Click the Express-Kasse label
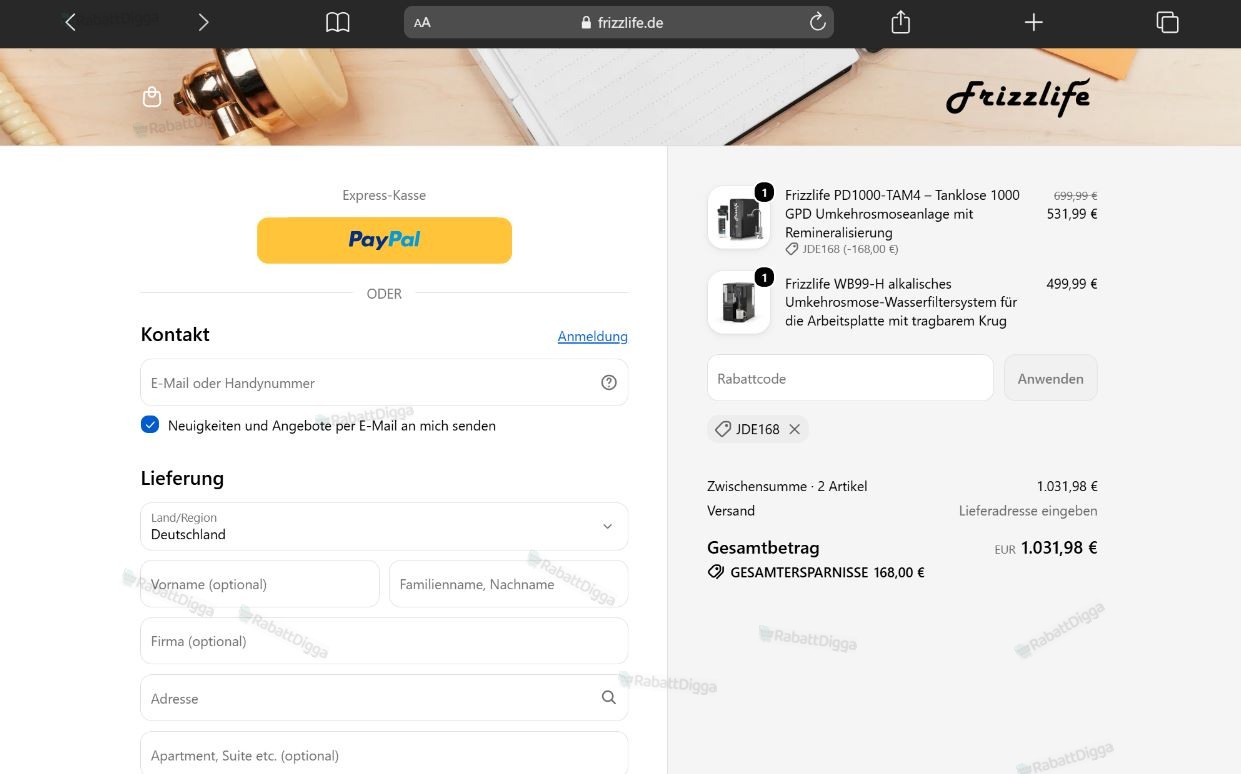 point(384,195)
